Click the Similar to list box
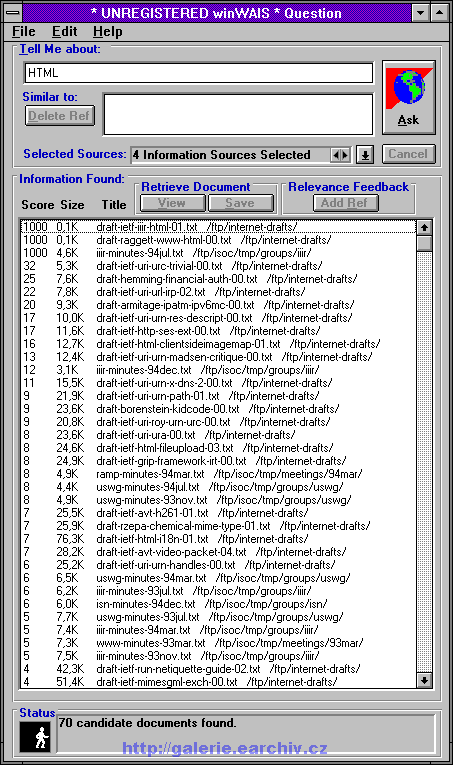 coord(238,114)
